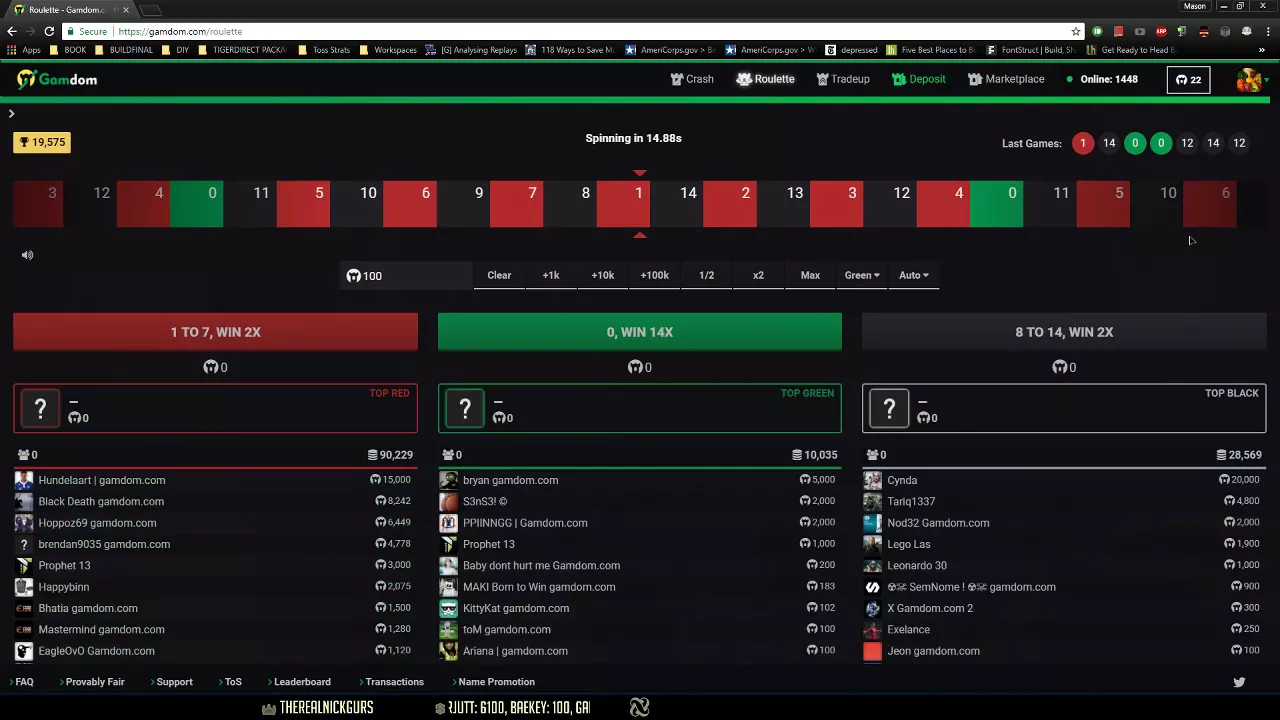1280x720 pixels.
Task: Click the address bar URL
Action: [x=180, y=32]
